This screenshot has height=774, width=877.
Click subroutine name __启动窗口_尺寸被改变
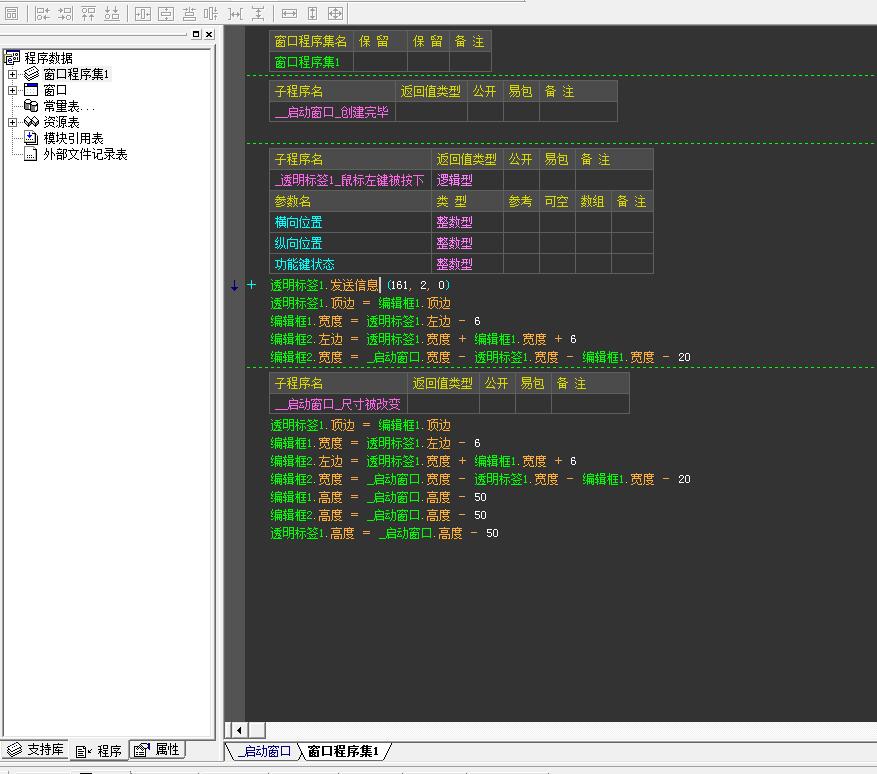[338, 404]
